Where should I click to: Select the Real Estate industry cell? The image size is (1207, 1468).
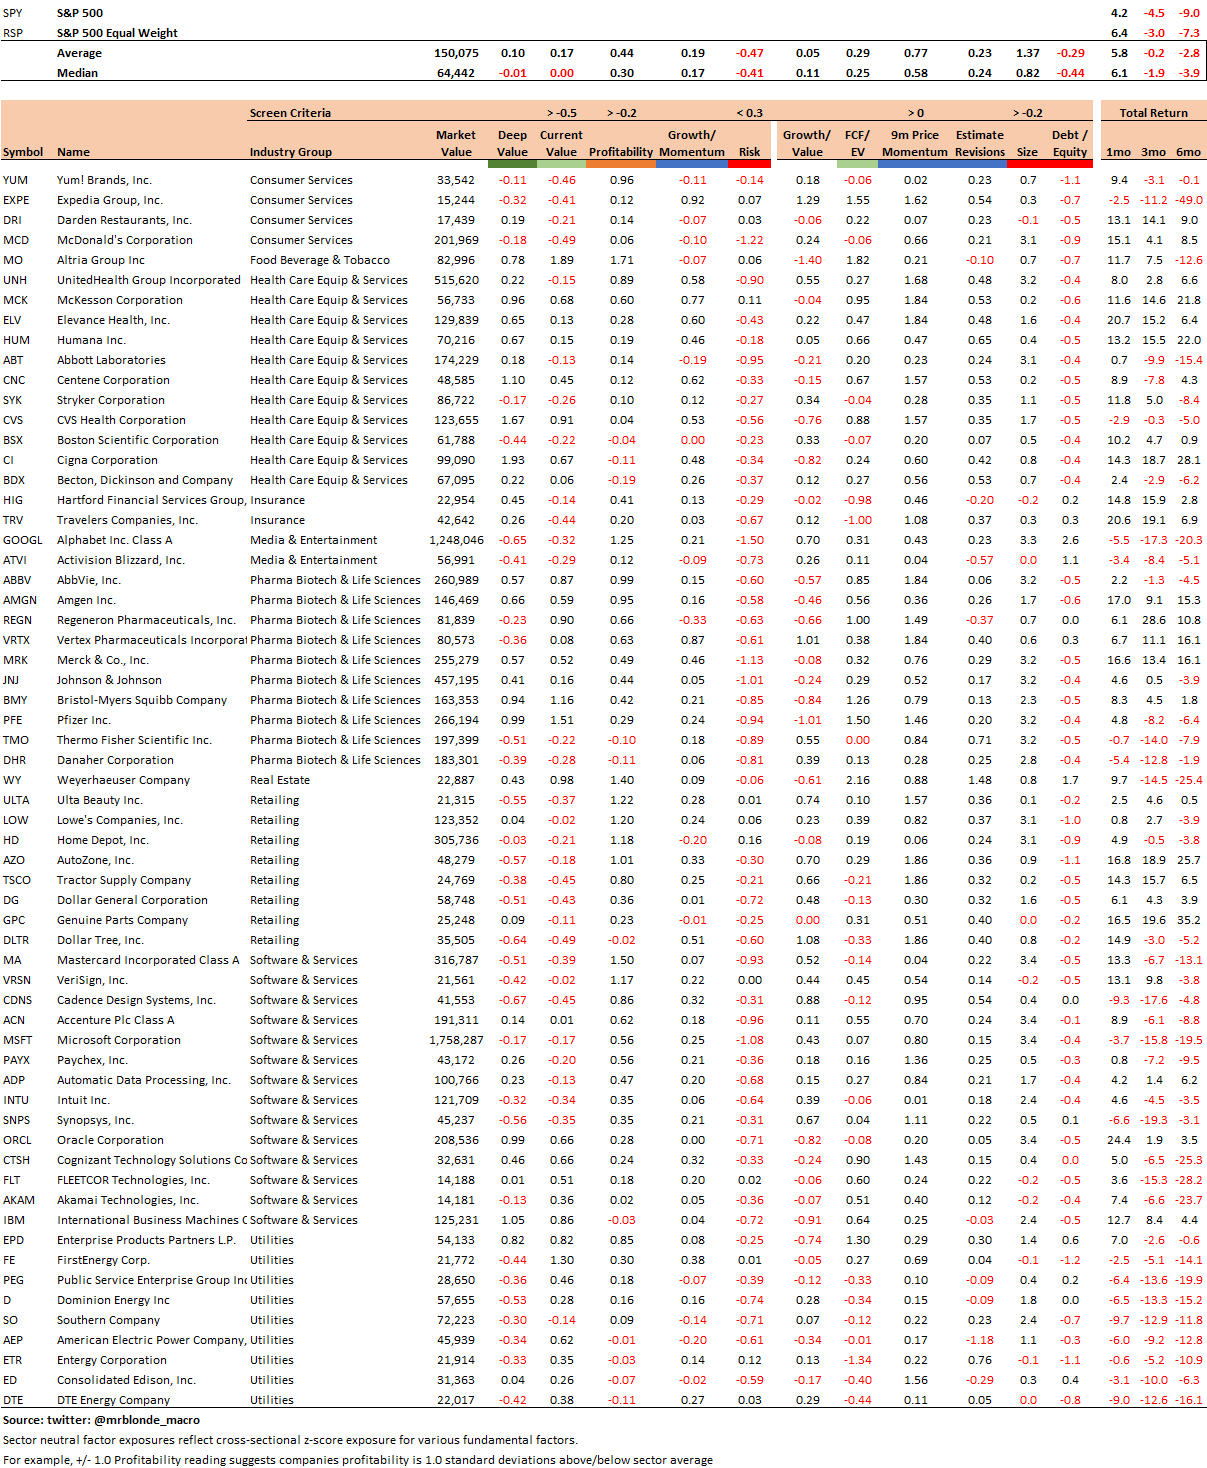(x=280, y=780)
